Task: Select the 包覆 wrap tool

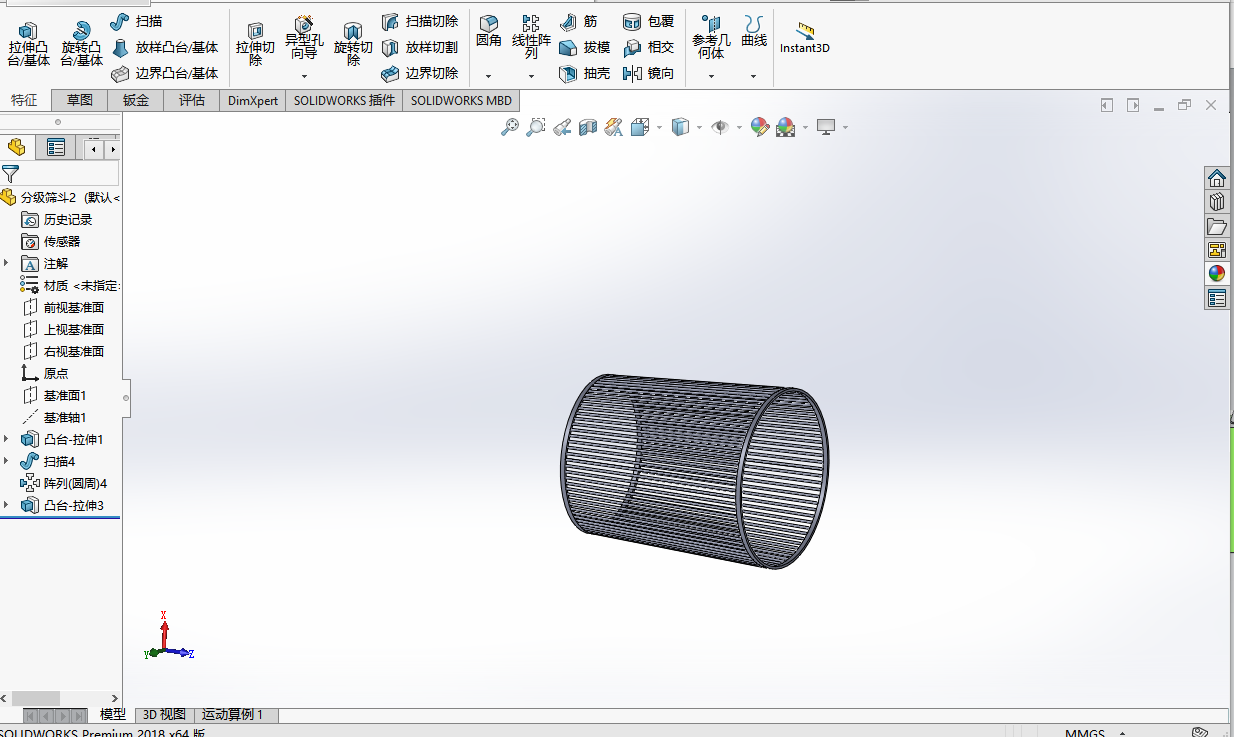Action: [x=648, y=21]
